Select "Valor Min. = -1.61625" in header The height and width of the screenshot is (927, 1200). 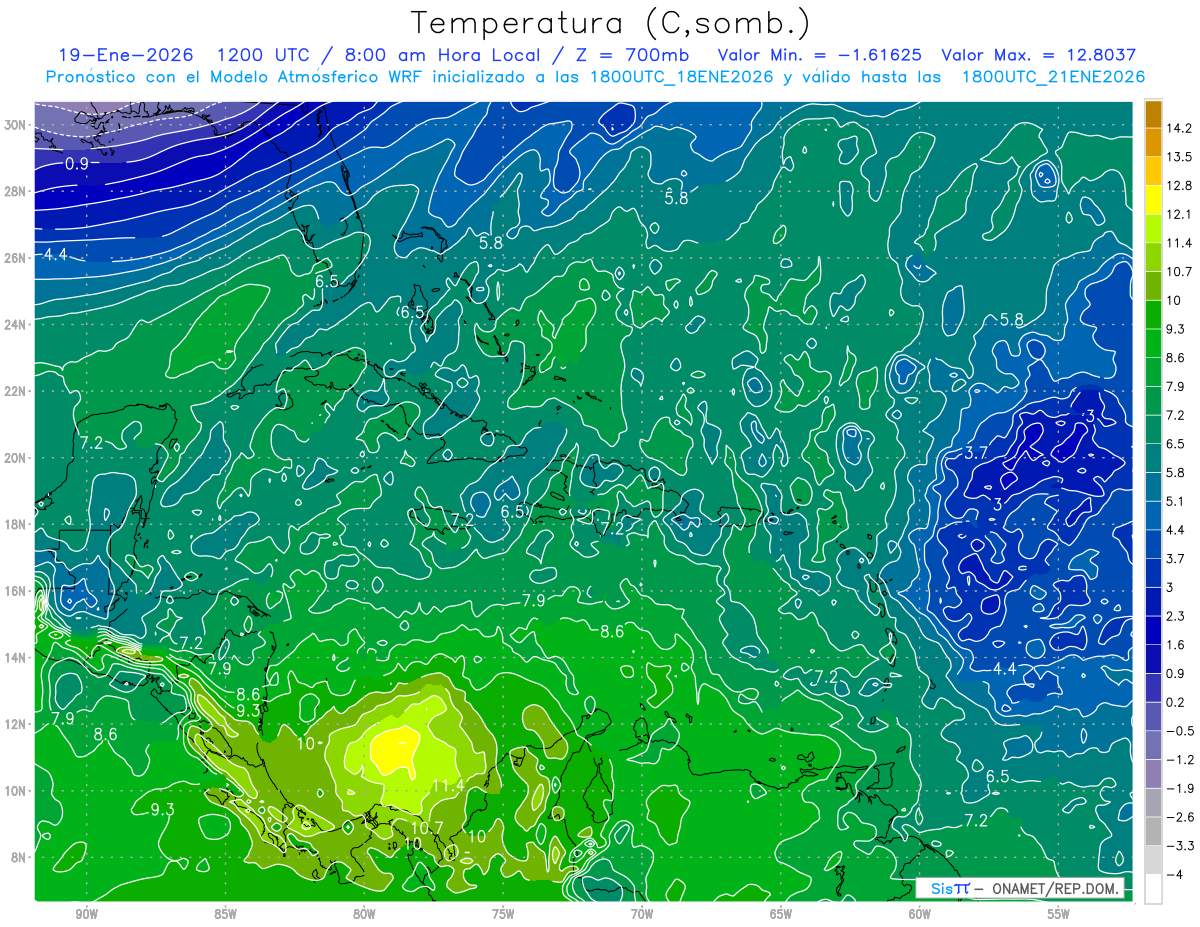coord(820,55)
